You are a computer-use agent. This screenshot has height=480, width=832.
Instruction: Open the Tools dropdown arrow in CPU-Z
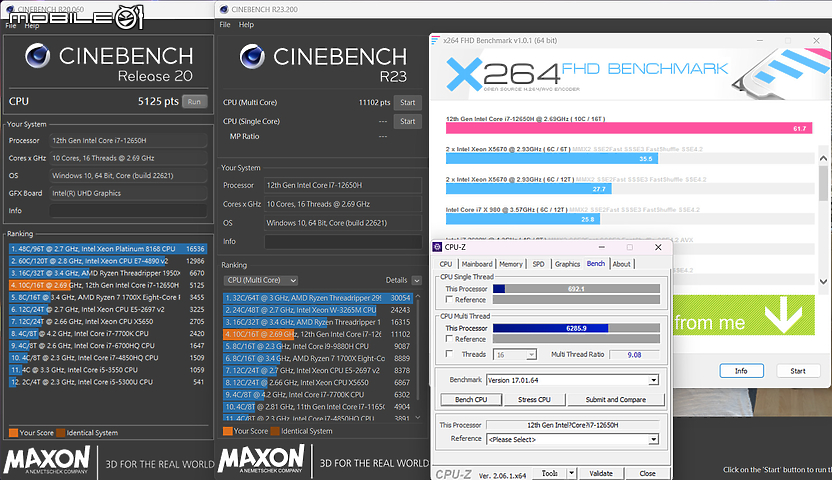[x=571, y=473]
